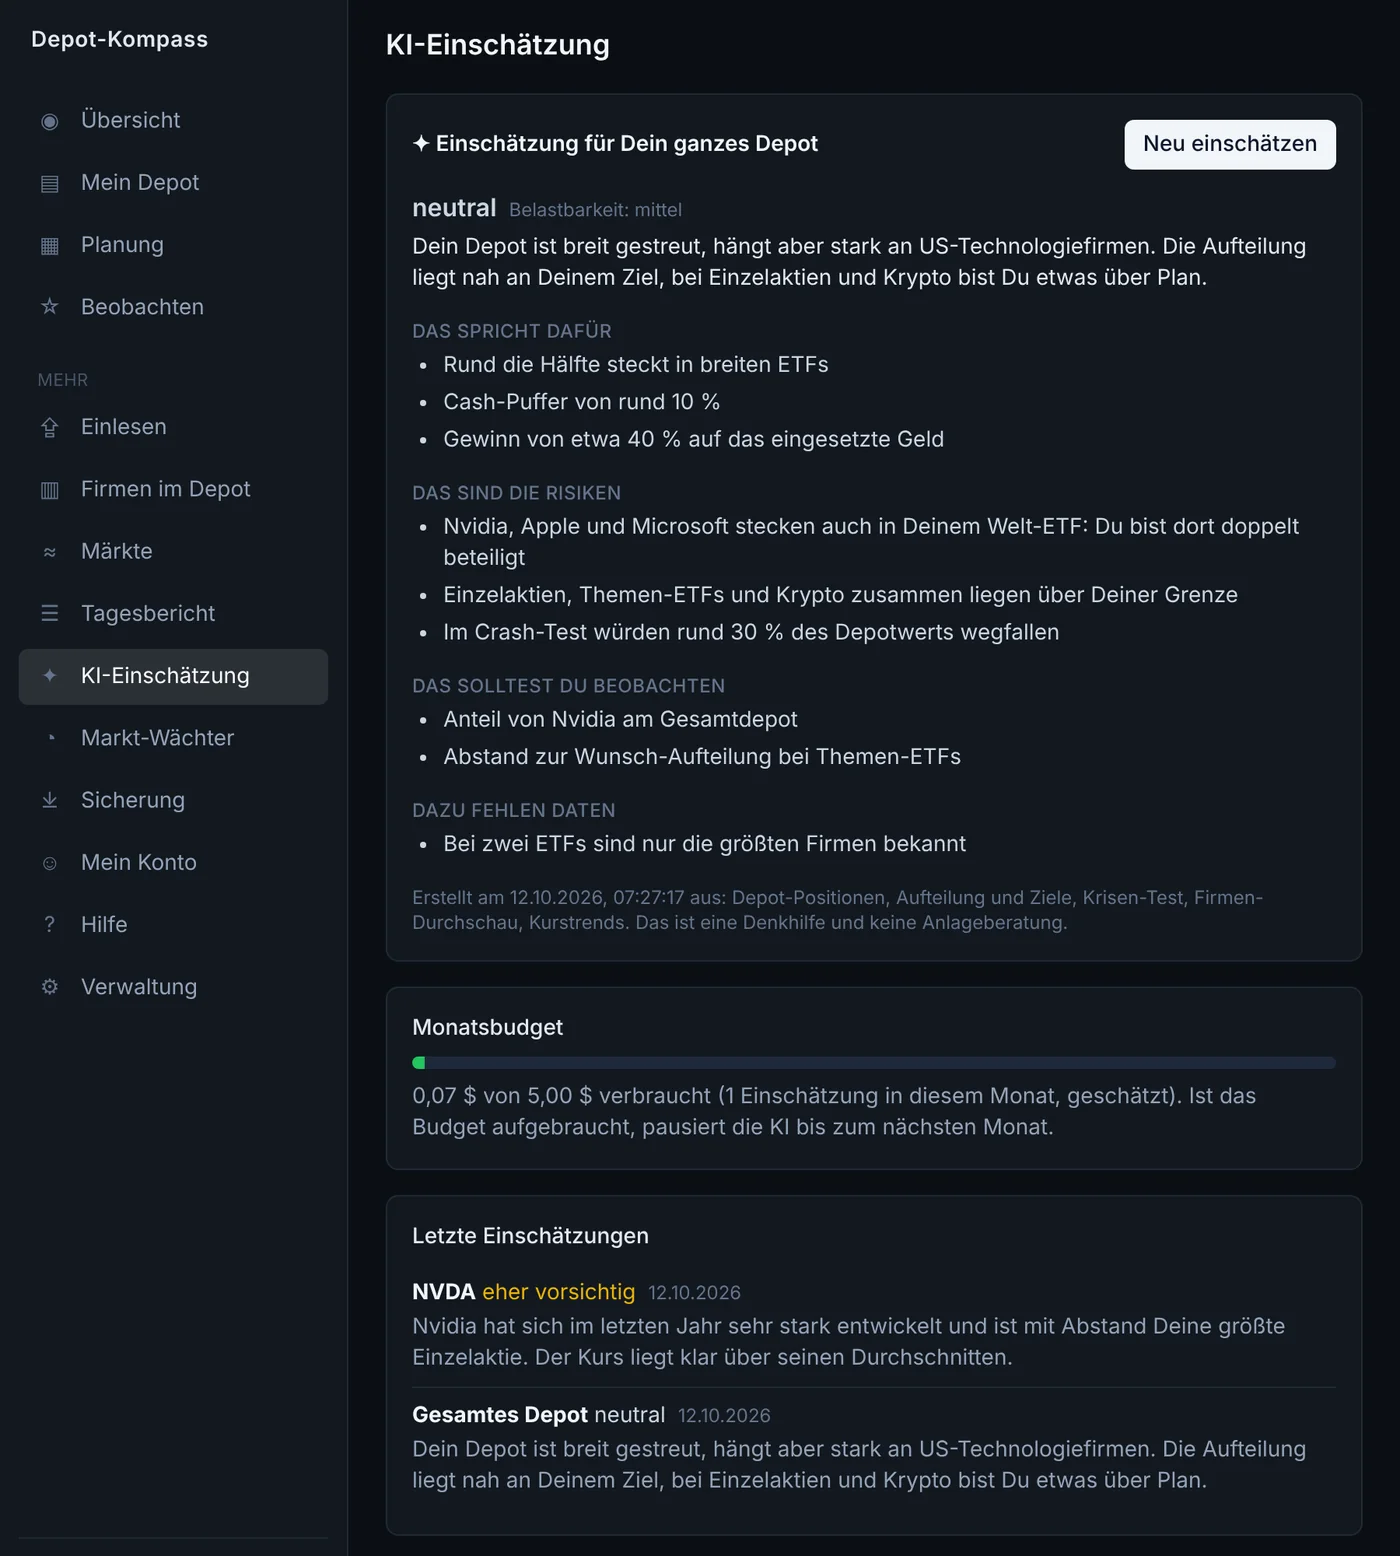This screenshot has height=1556, width=1400.
Task: Click the Firmen im Depot columns icon
Action: 49,489
